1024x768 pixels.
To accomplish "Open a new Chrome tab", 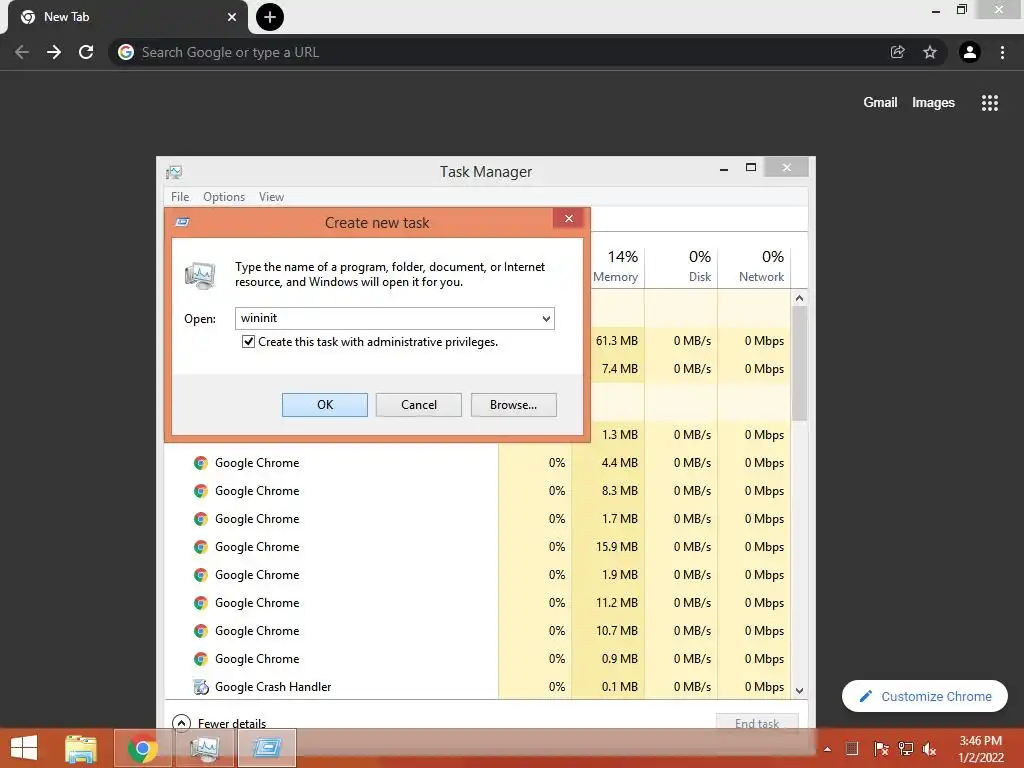I will (270, 17).
